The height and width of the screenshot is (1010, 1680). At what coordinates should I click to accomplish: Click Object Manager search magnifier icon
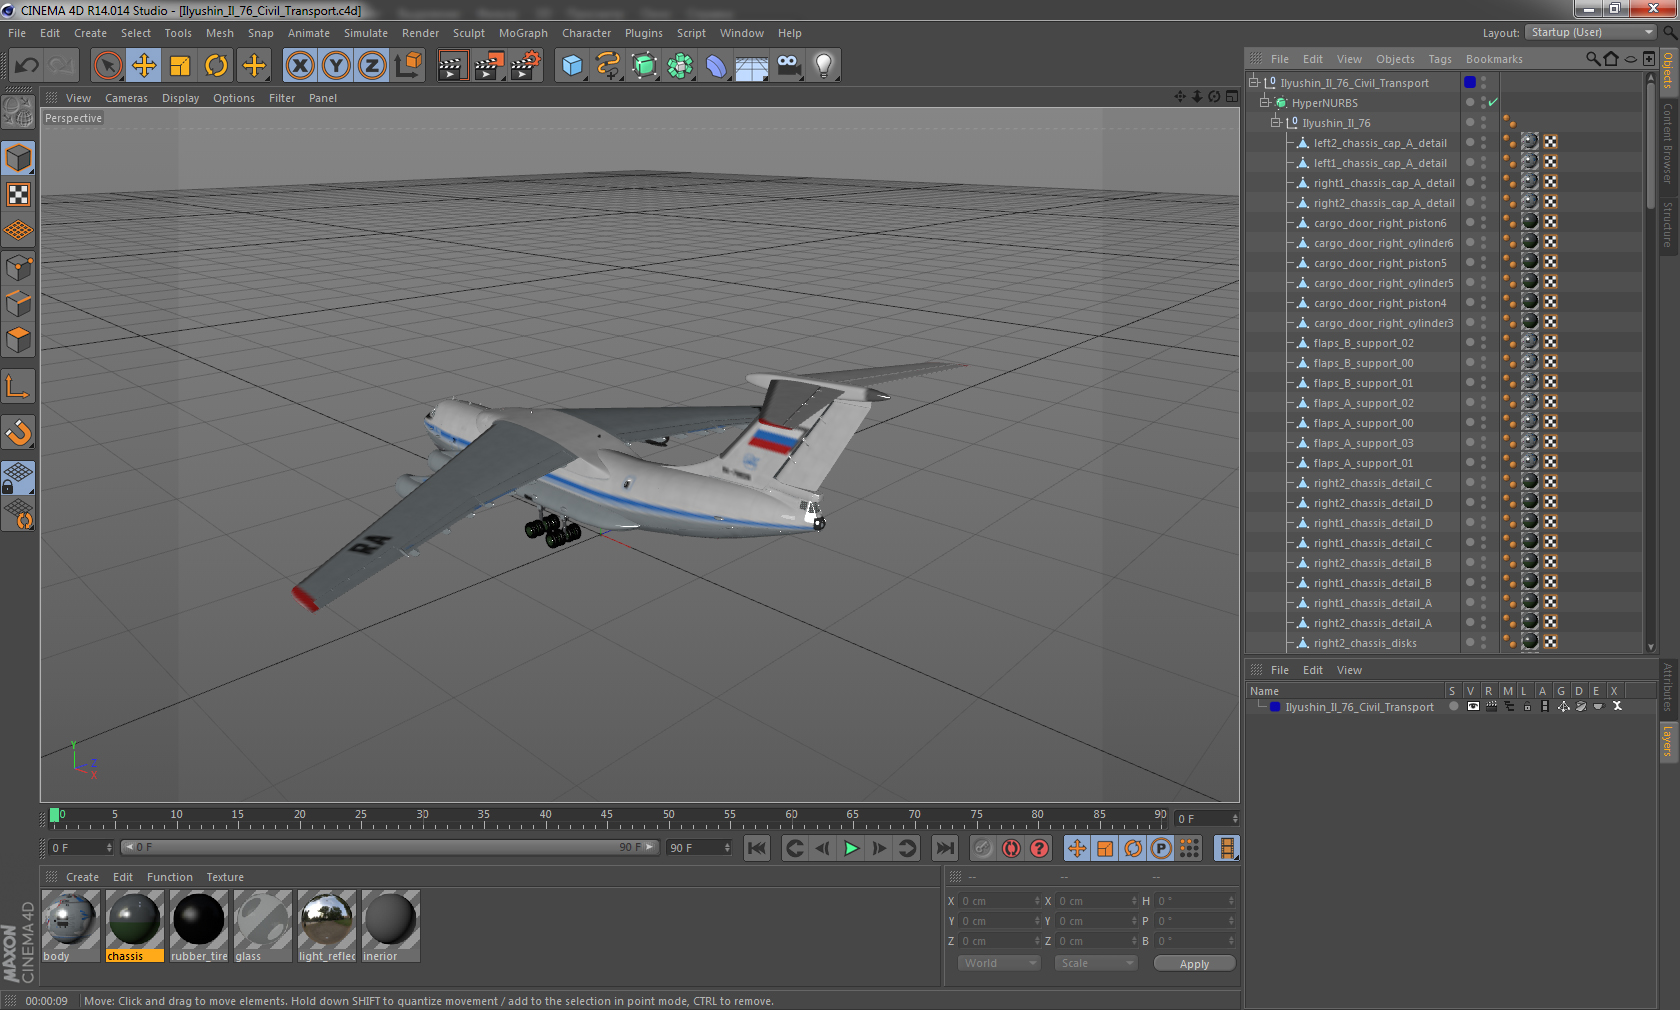click(x=1593, y=59)
